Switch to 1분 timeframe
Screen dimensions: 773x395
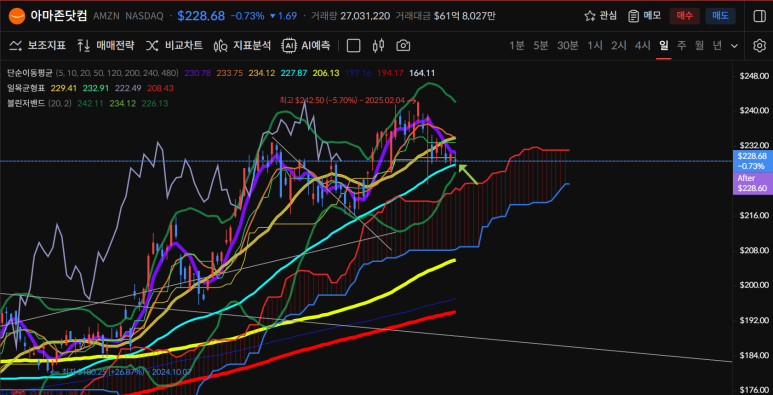(x=517, y=46)
